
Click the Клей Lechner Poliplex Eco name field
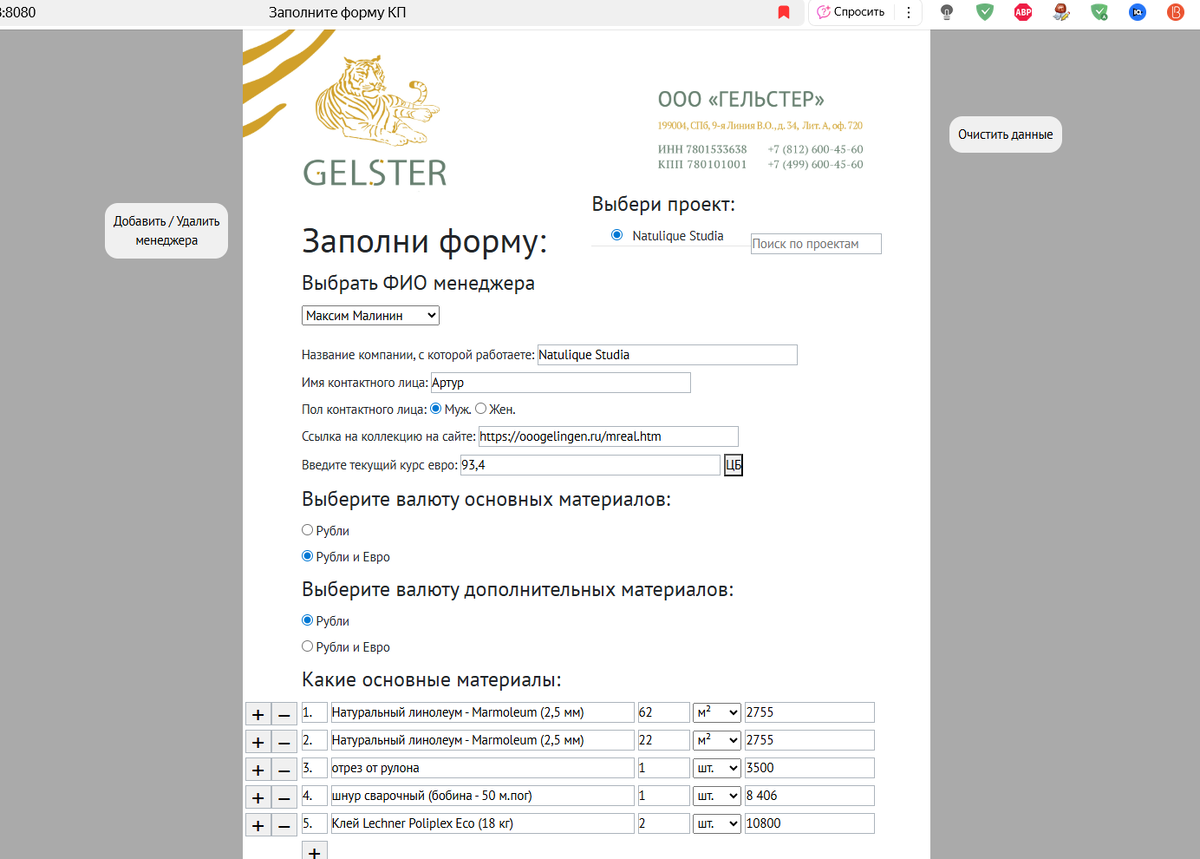pyautogui.click(x=482, y=824)
